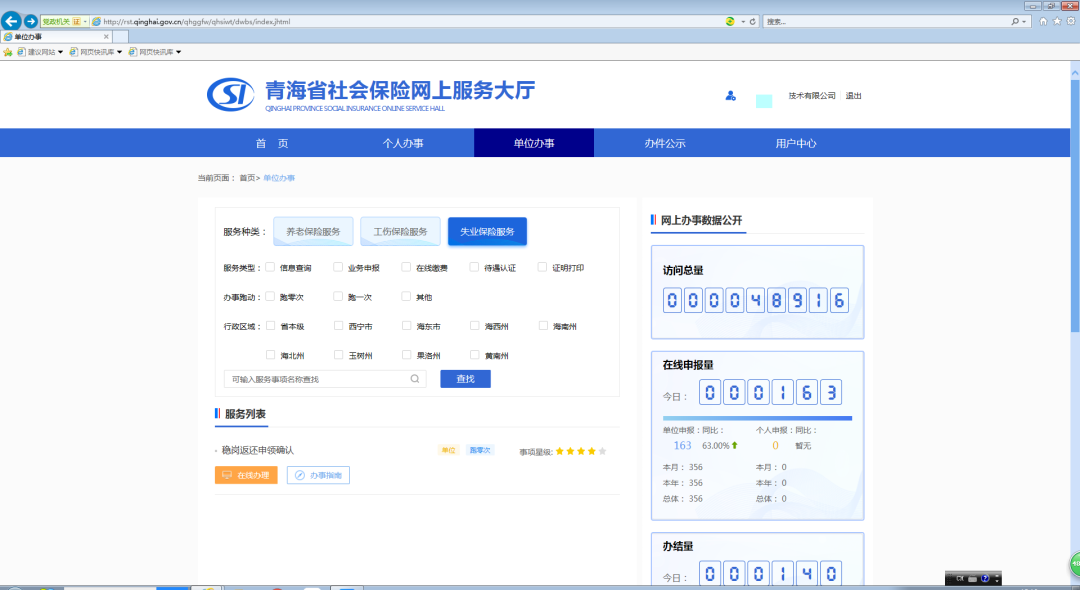Click the fifth rating star for 稳岗返还申领确认
This screenshot has width=1080, height=590.
click(601, 450)
